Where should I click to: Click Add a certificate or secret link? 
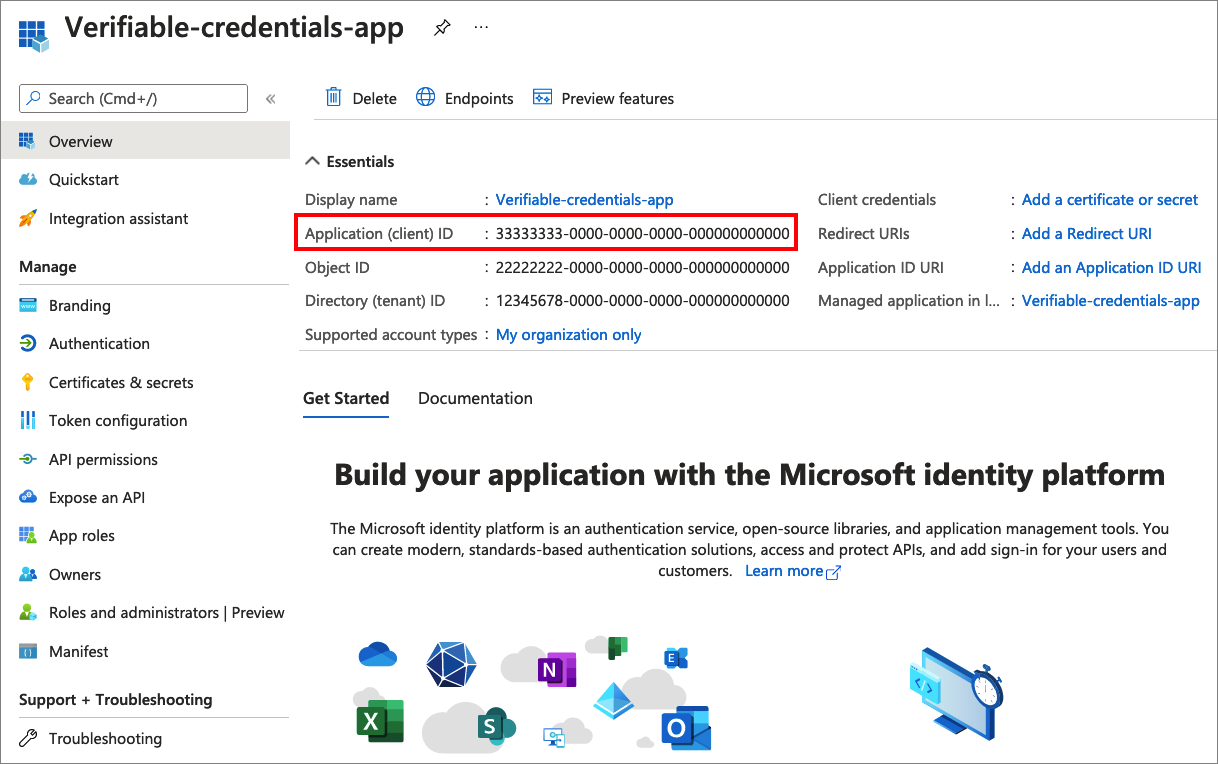click(x=1109, y=200)
